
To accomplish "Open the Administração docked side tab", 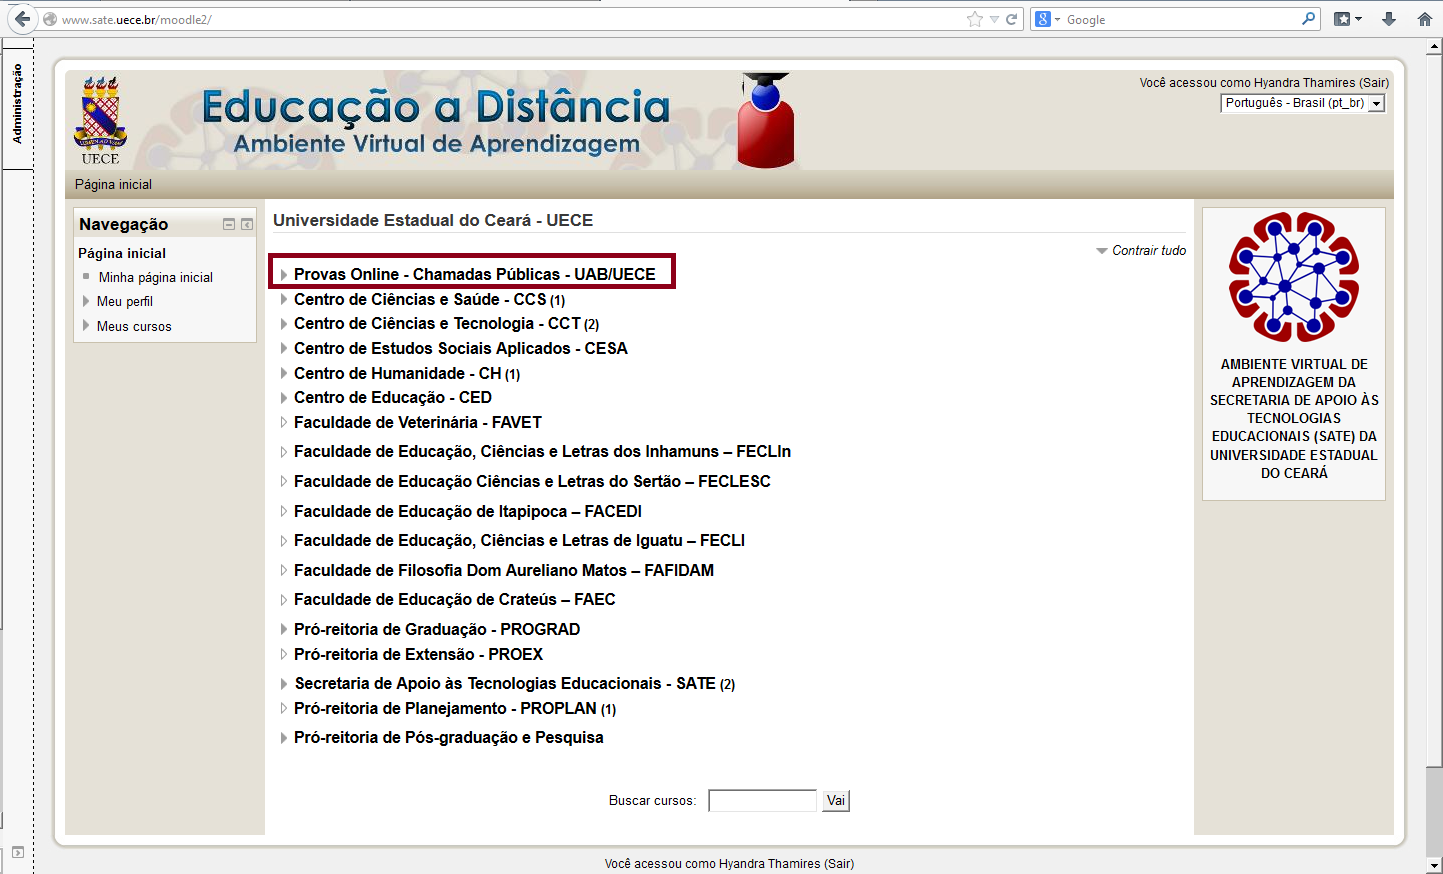I will (16, 104).
